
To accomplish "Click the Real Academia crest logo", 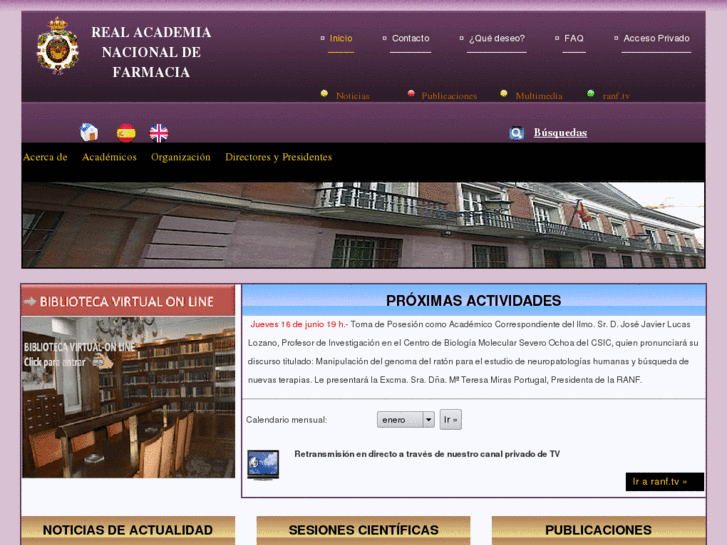I will (57, 46).
